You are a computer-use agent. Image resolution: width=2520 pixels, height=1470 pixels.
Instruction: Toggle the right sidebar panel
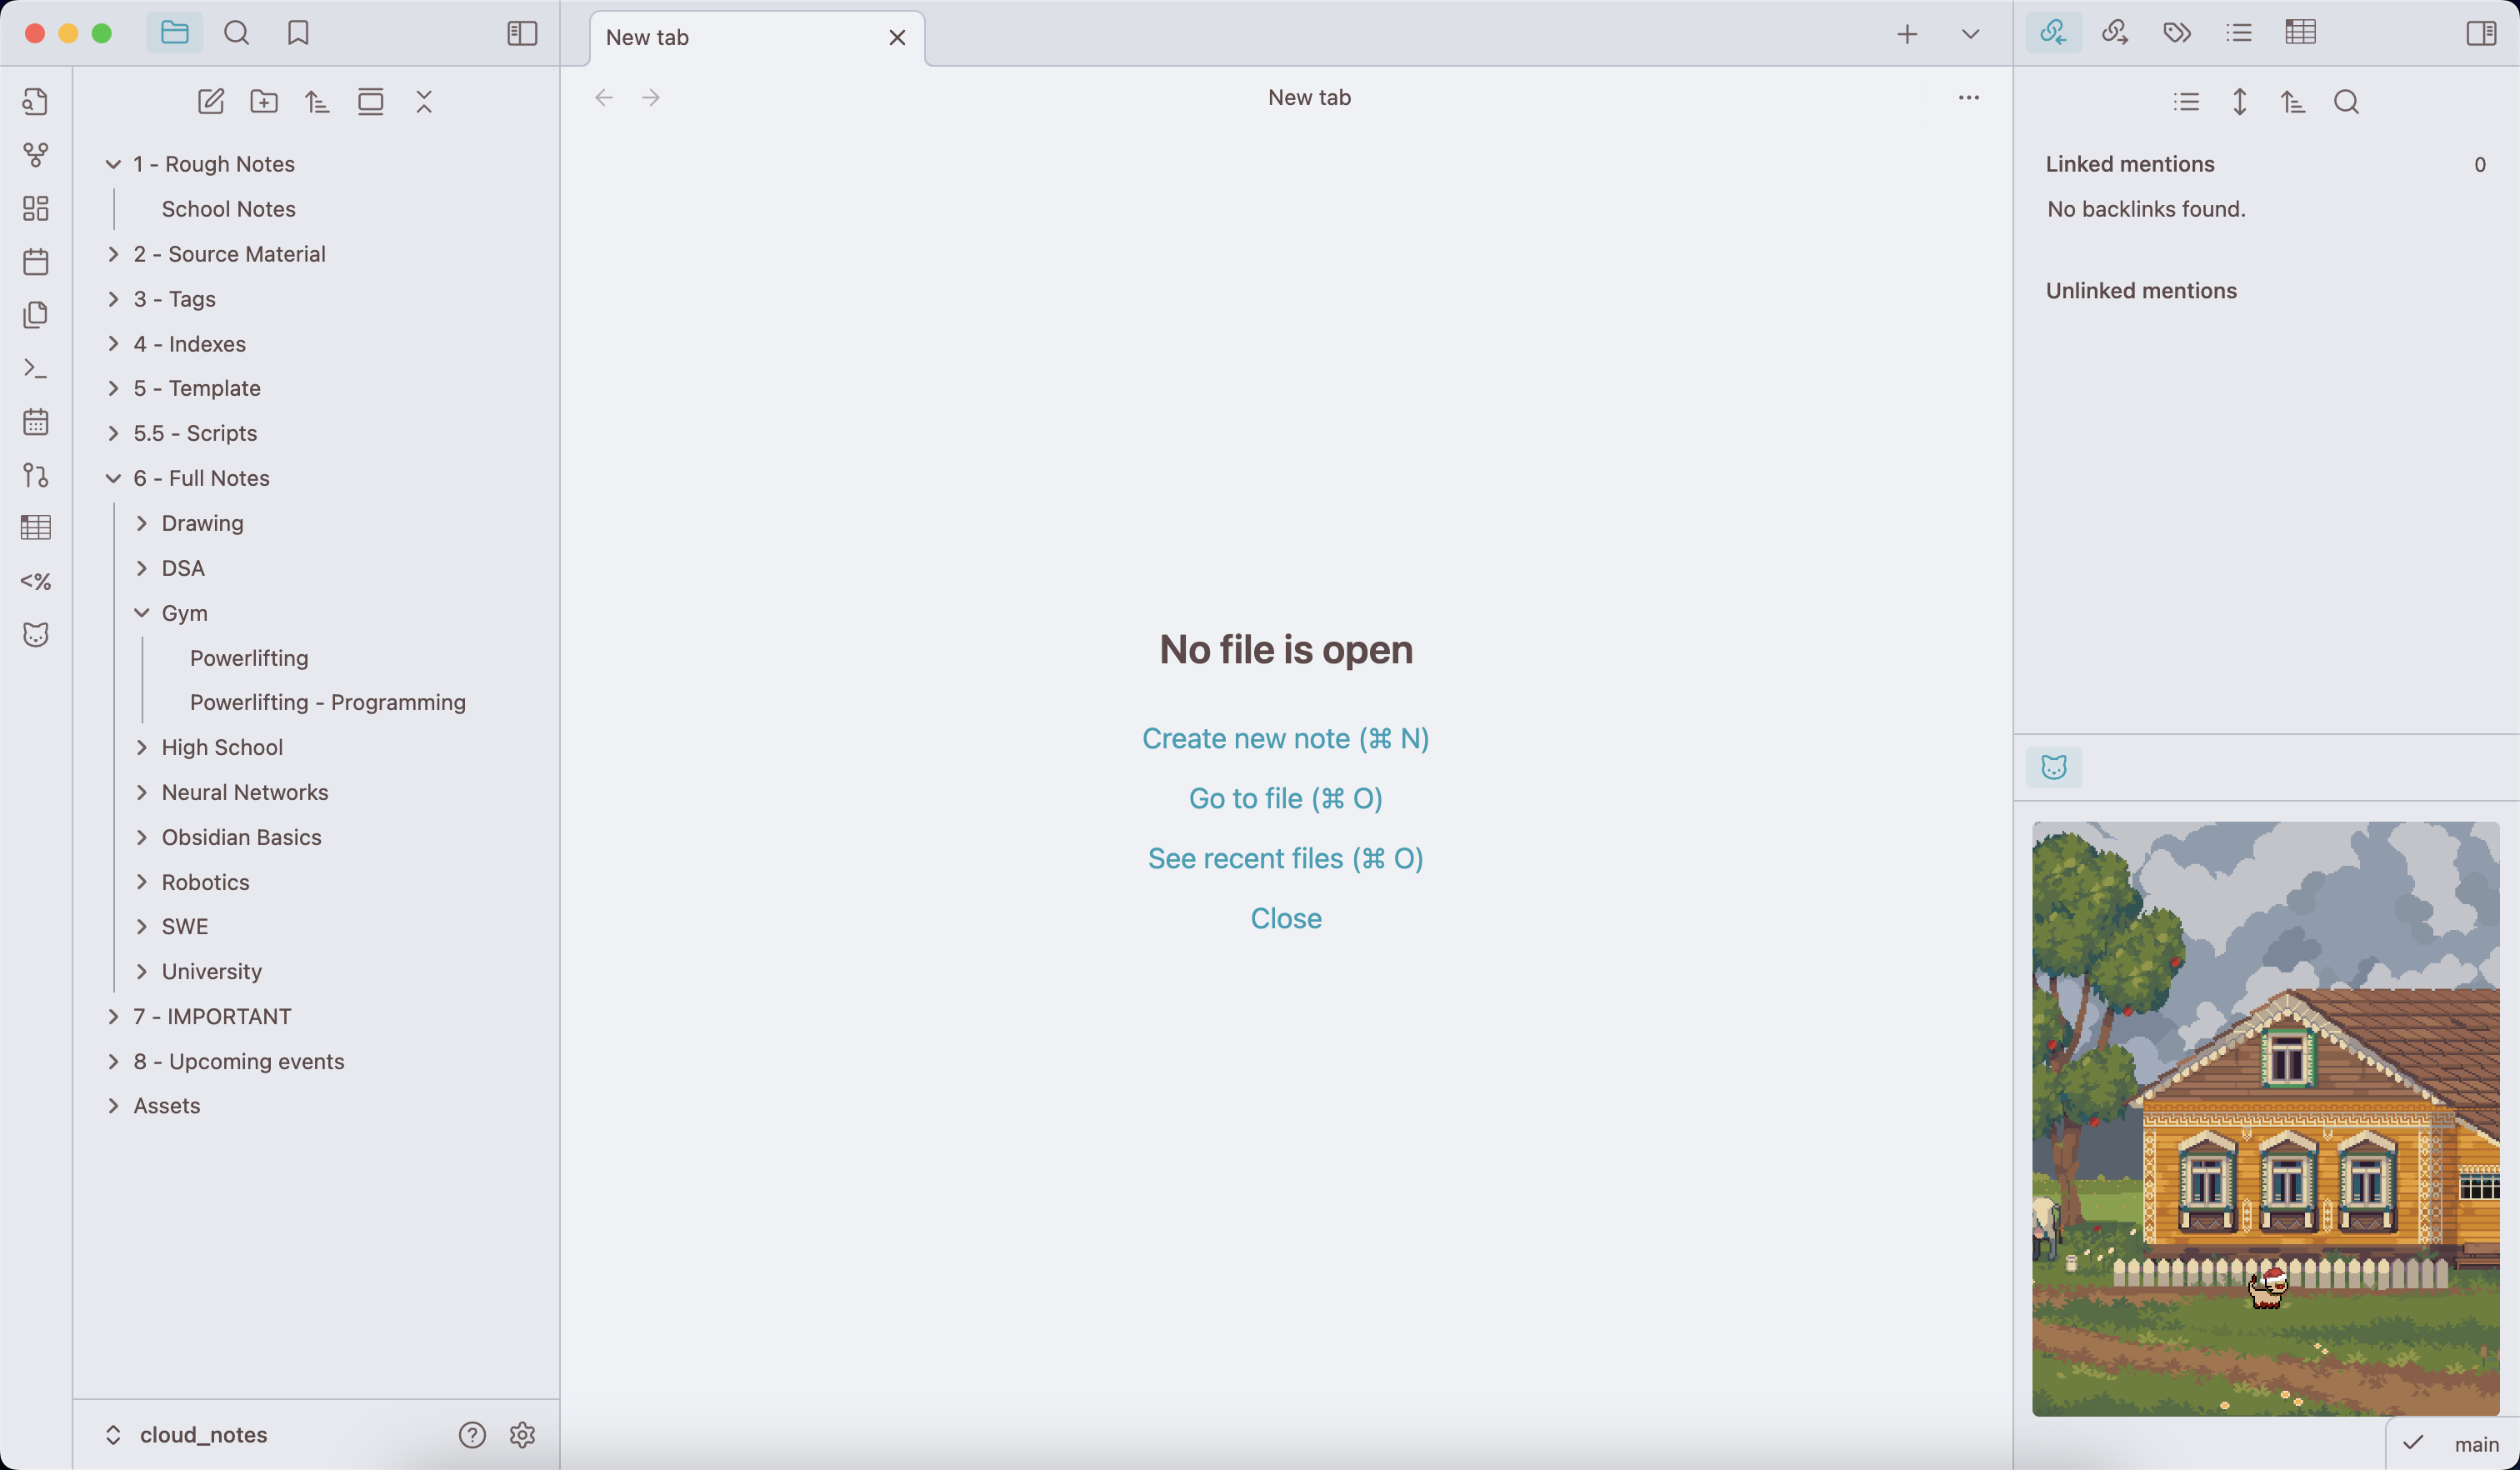(x=2482, y=33)
